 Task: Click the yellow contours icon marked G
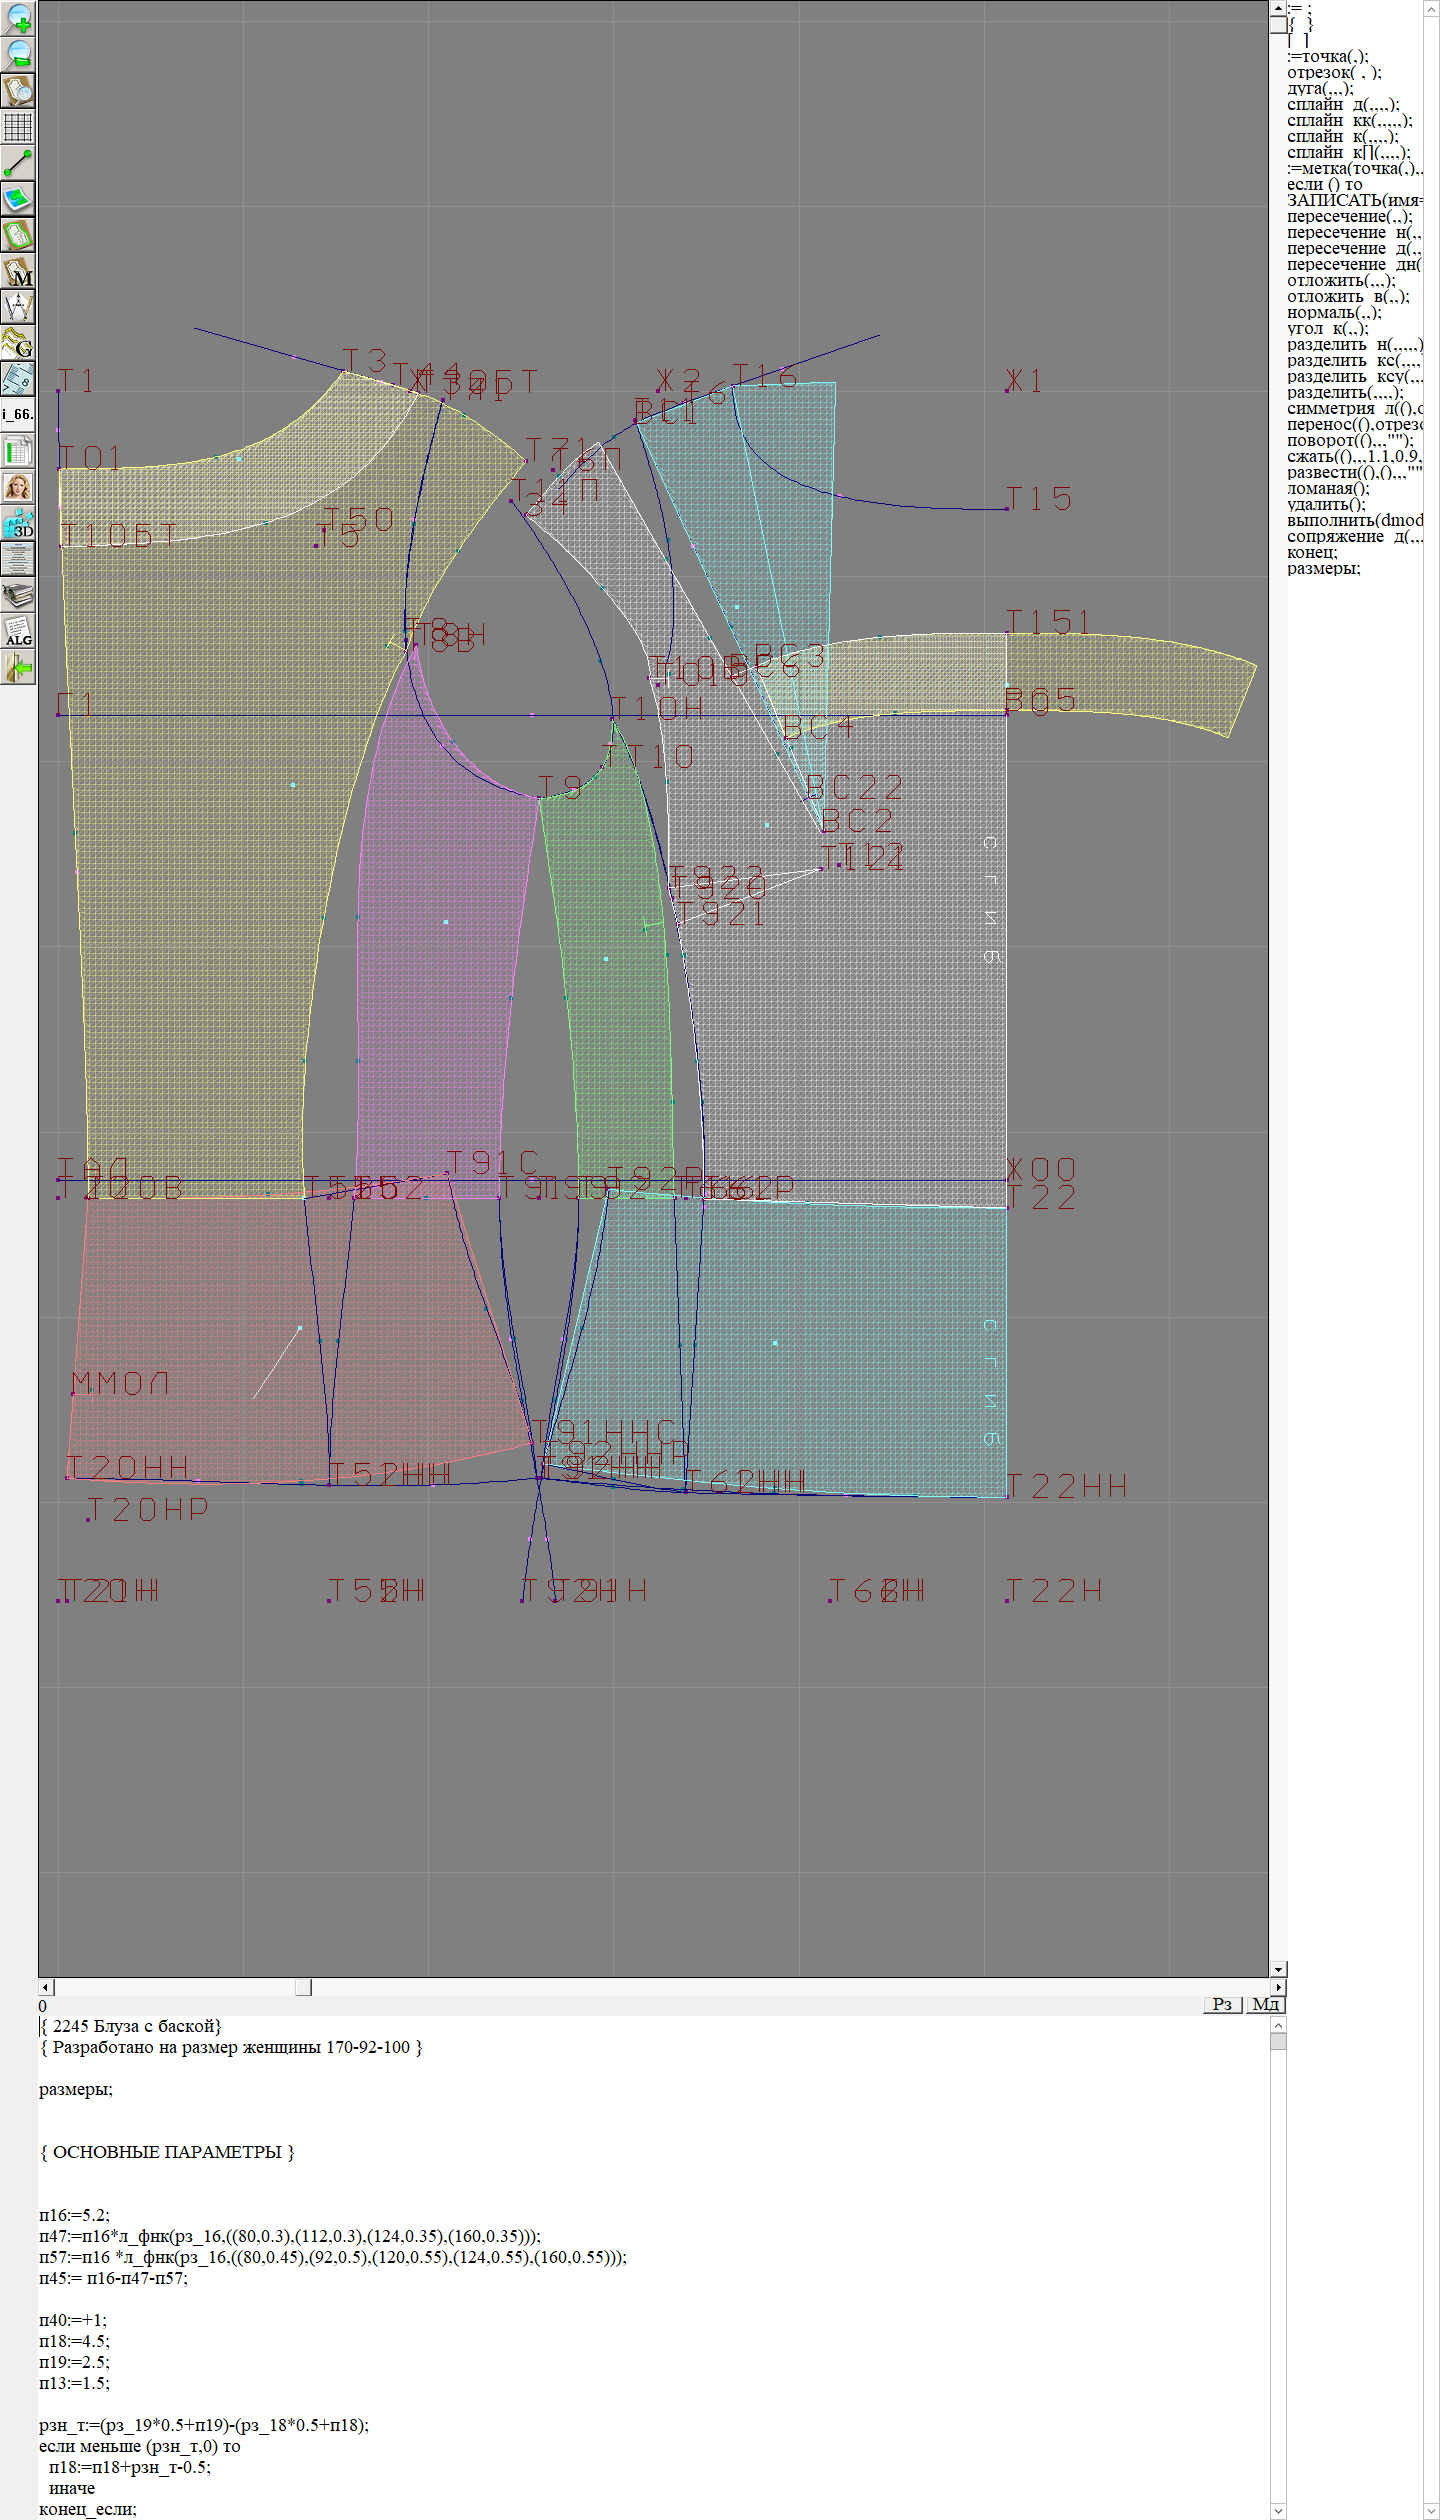click(x=18, y=343)
